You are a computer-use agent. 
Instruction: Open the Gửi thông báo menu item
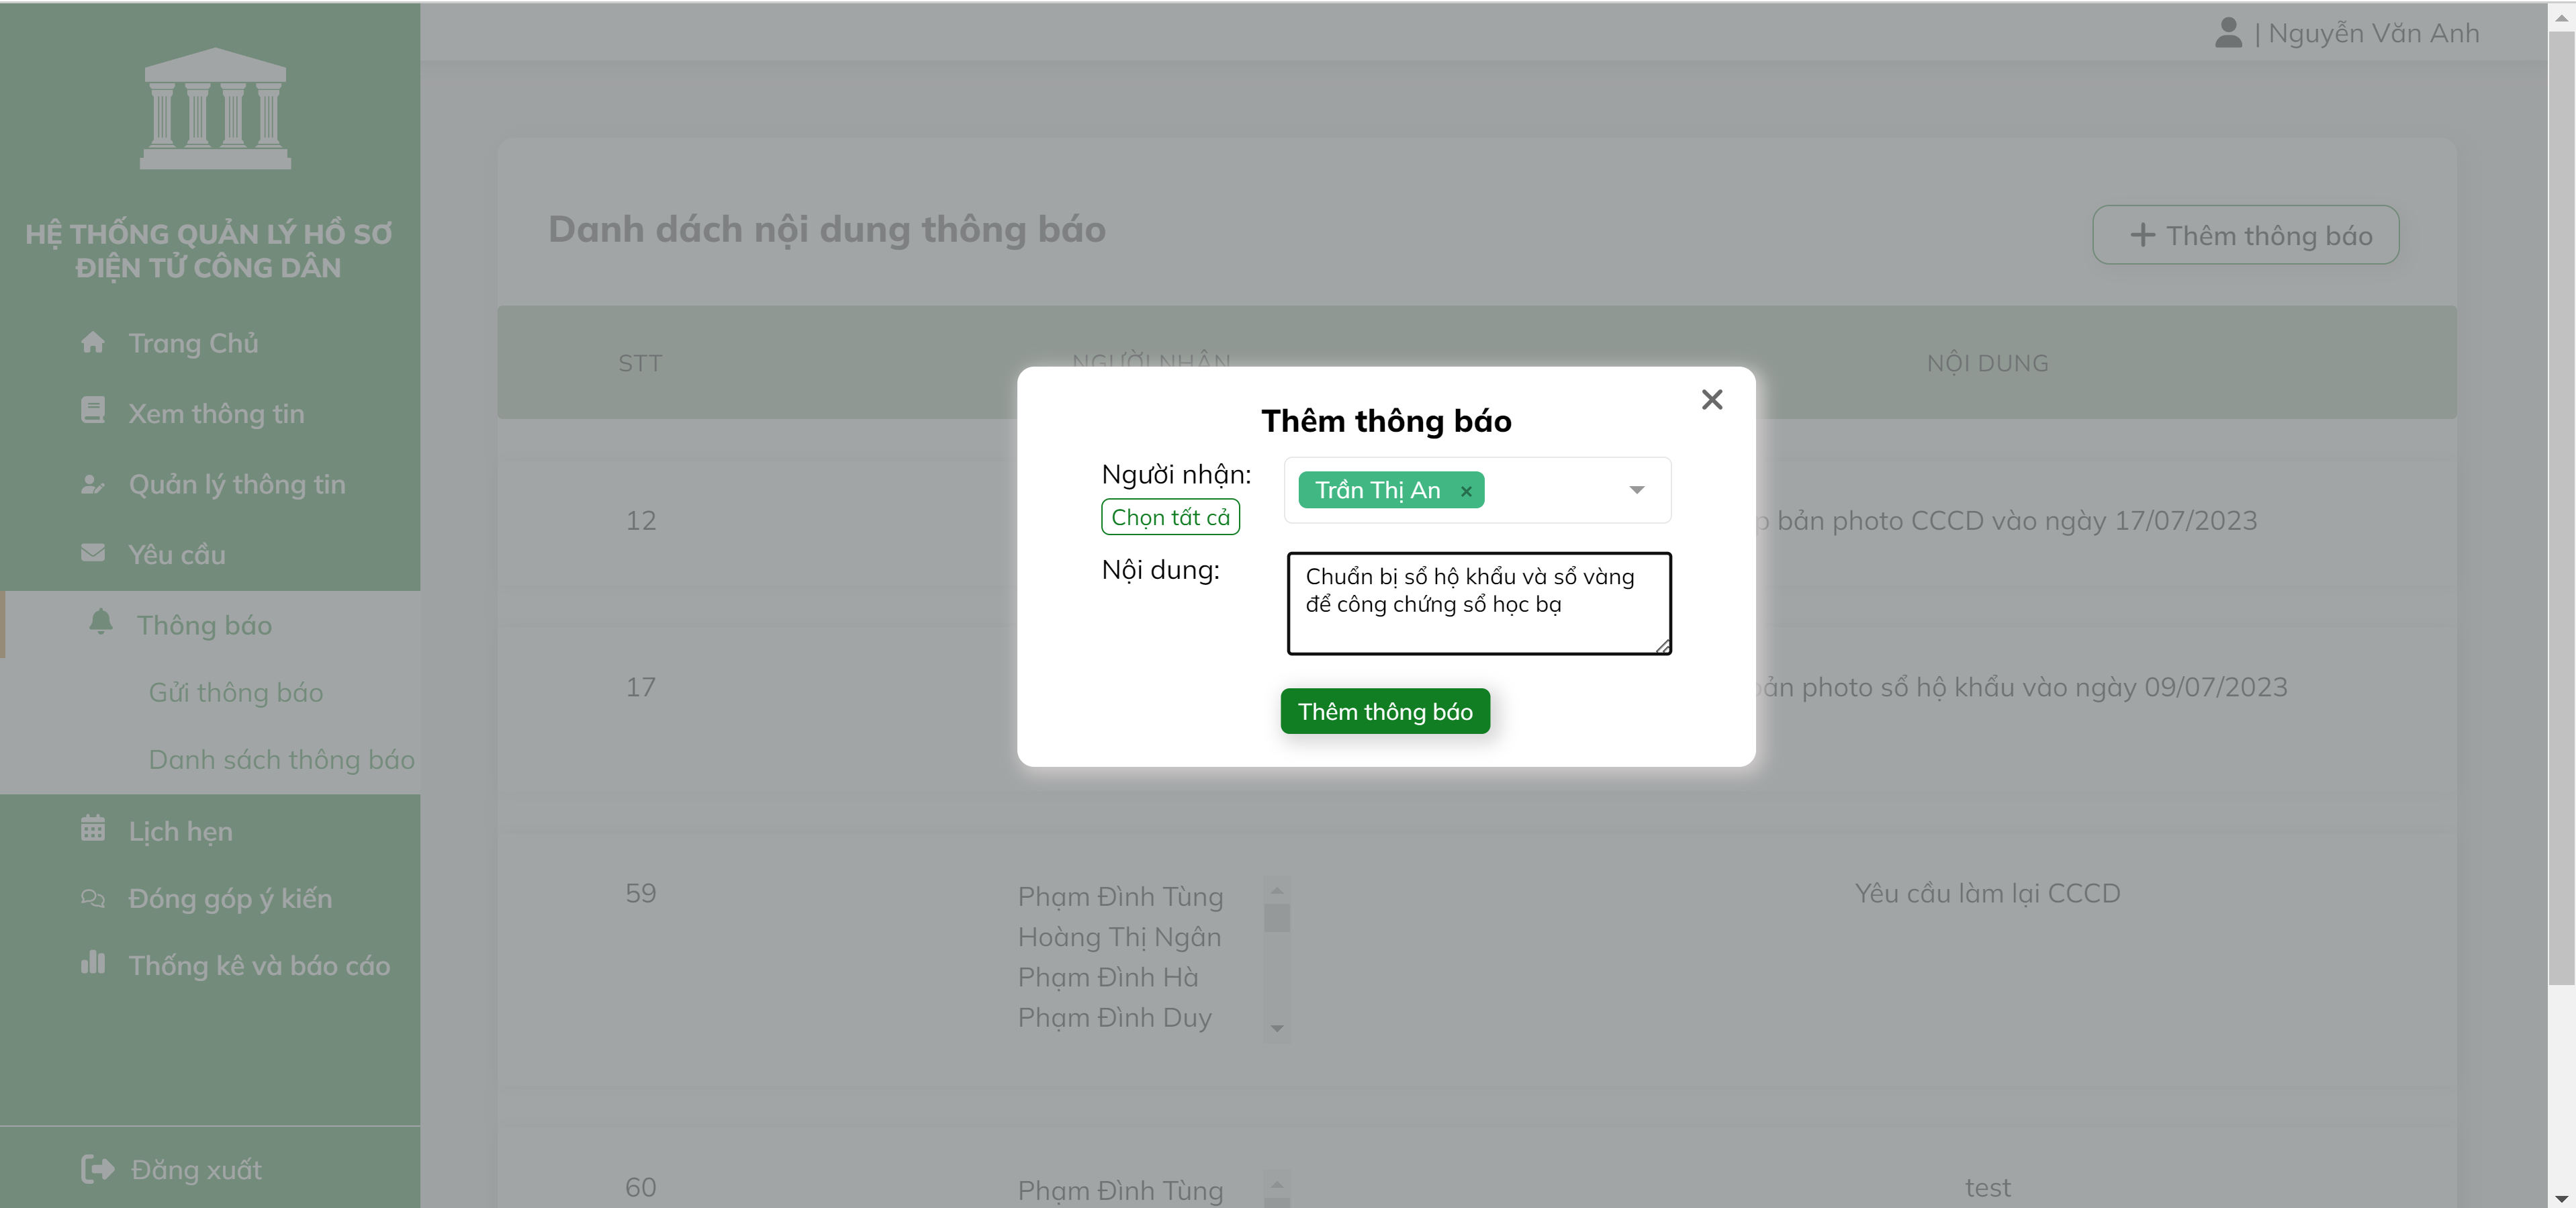[x=236, y=691]
